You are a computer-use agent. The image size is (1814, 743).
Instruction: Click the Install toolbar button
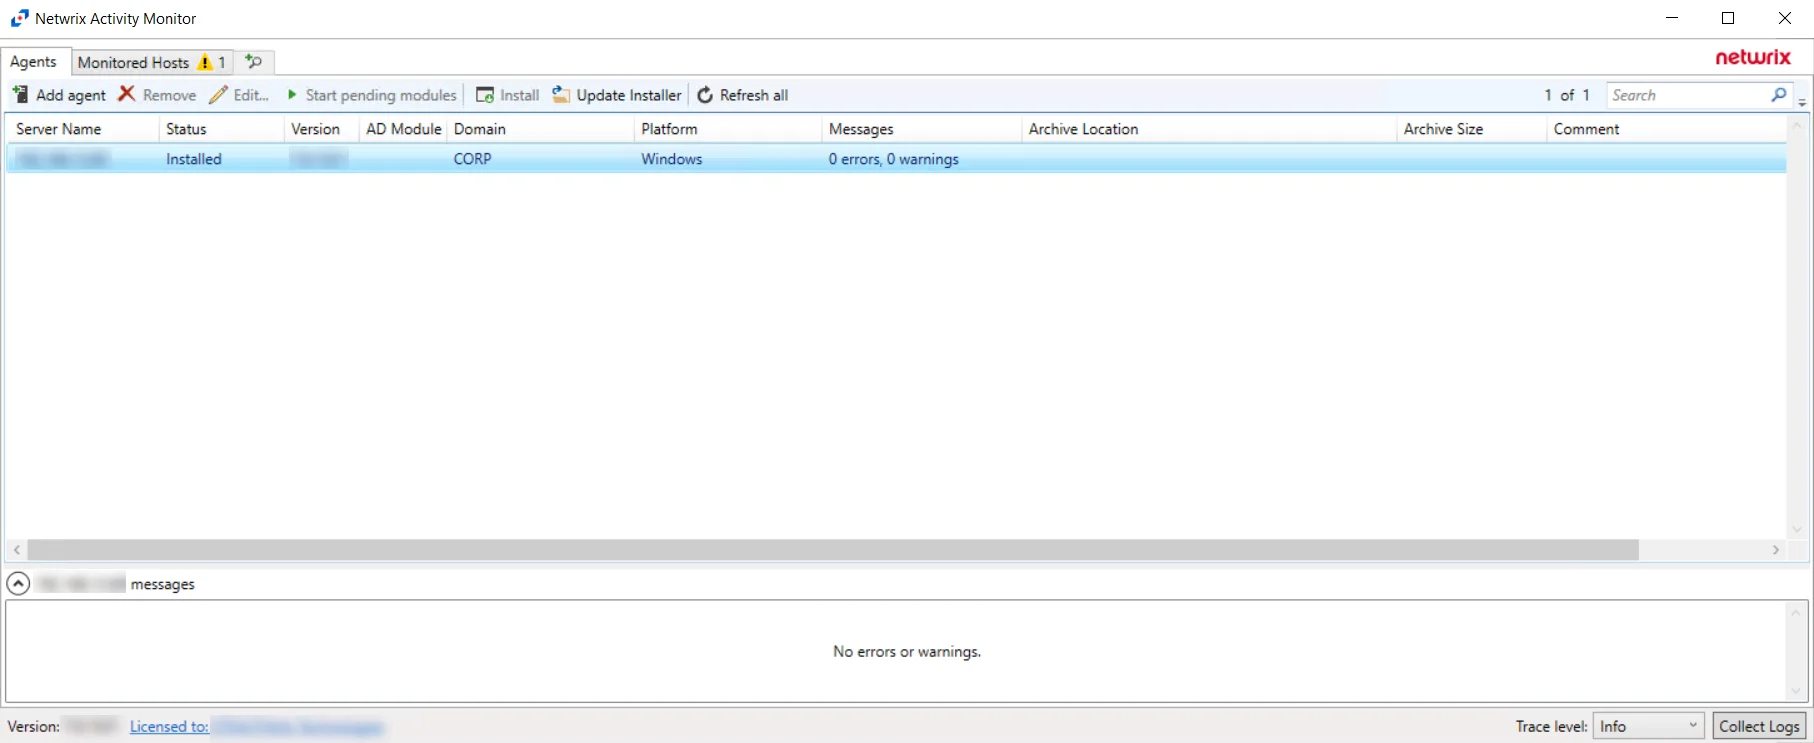pos(507,95)
